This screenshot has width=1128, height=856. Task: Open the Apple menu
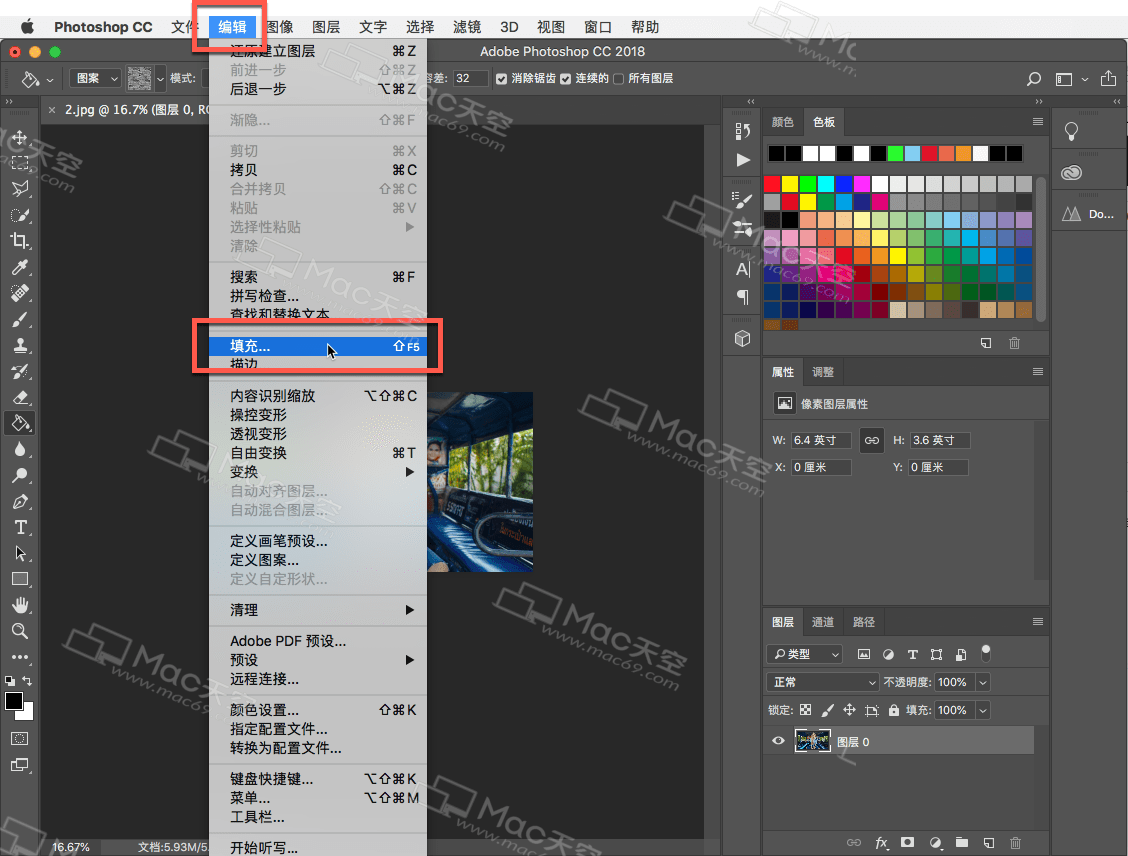coord(27,27)
